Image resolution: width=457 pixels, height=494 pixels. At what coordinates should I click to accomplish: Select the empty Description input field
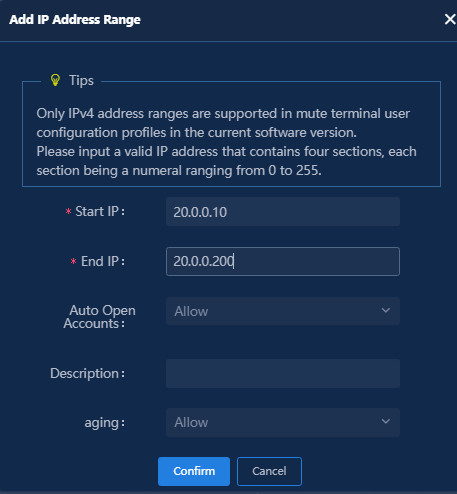[283, 373]
